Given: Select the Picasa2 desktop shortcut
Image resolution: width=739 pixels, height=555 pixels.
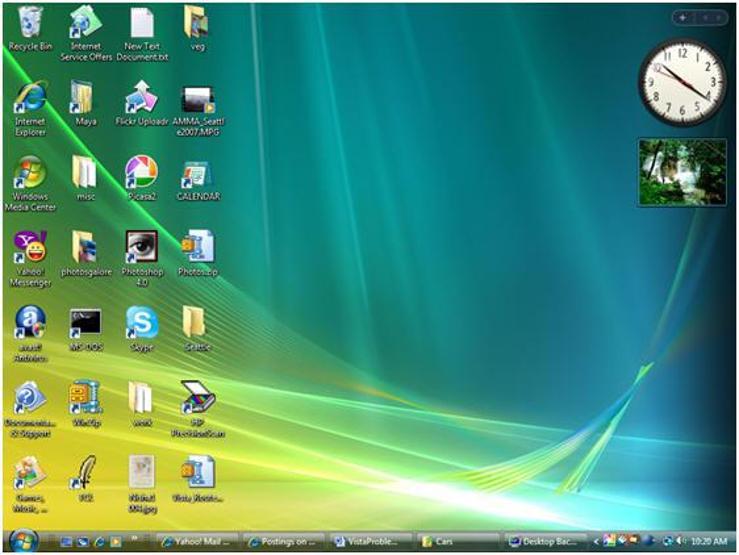Looking at the screenshot, I should point(141,171).
